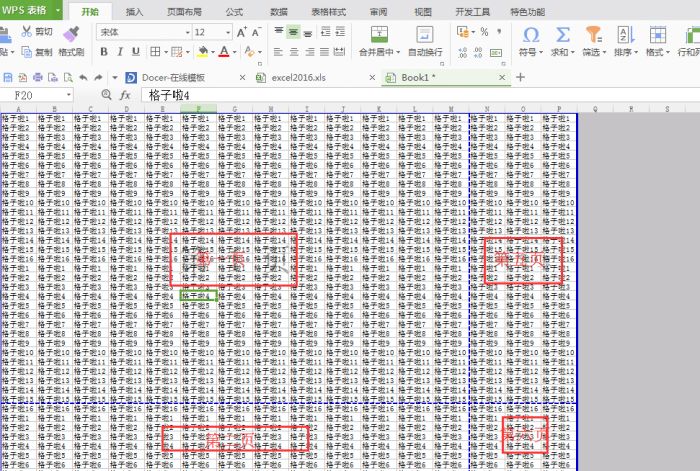The width and height of the screenshot is (700, 471).
Task: Open the borders dropdown arrow
Action: point(166,53)
